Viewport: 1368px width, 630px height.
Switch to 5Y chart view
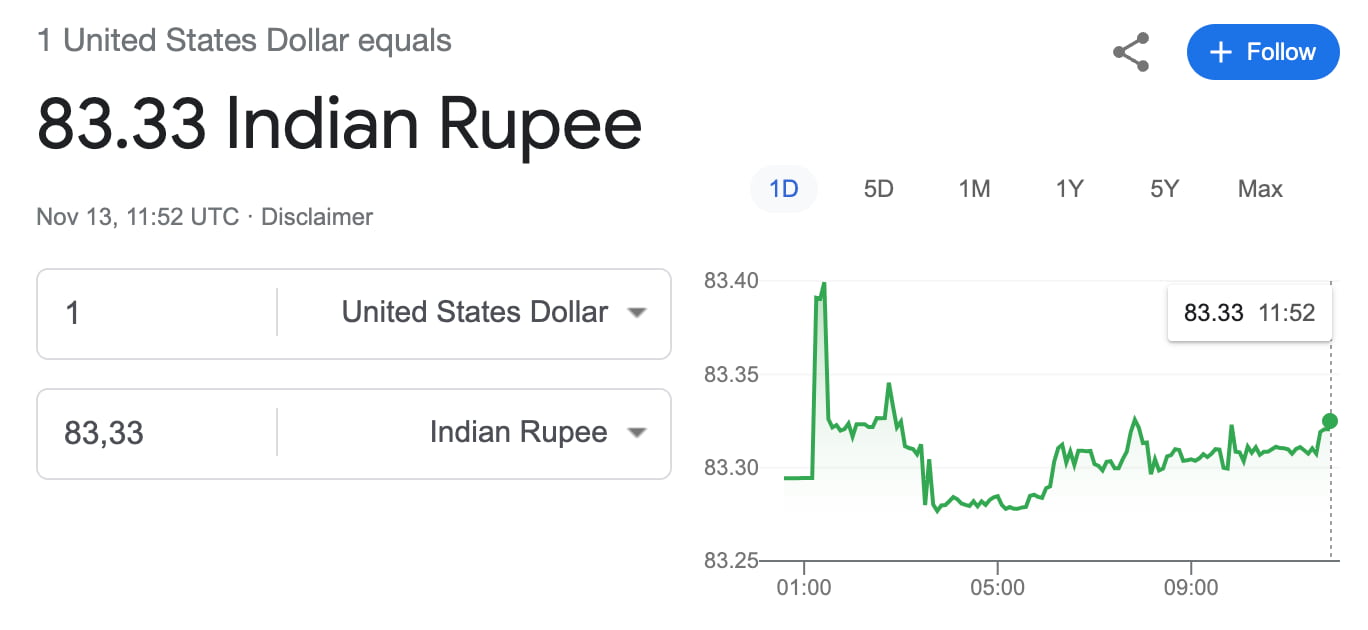tap(1164, 189)
